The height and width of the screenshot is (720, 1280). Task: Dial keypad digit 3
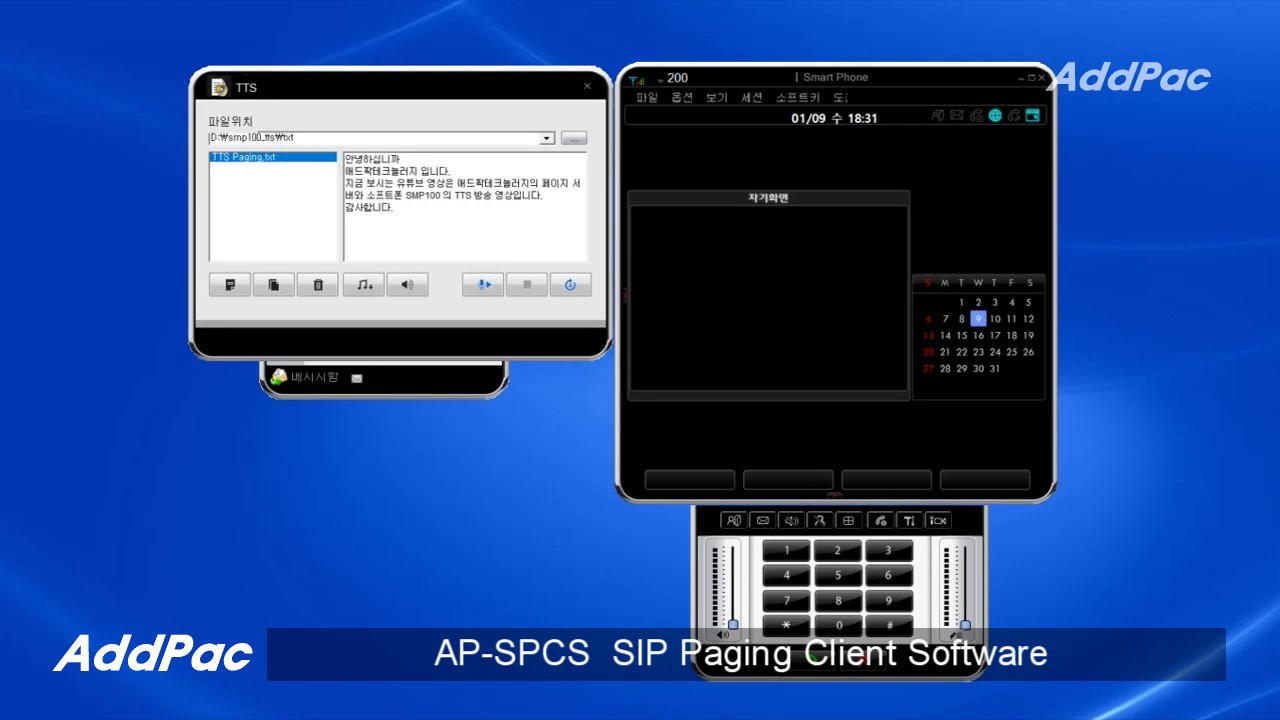[x=888, y=550]
